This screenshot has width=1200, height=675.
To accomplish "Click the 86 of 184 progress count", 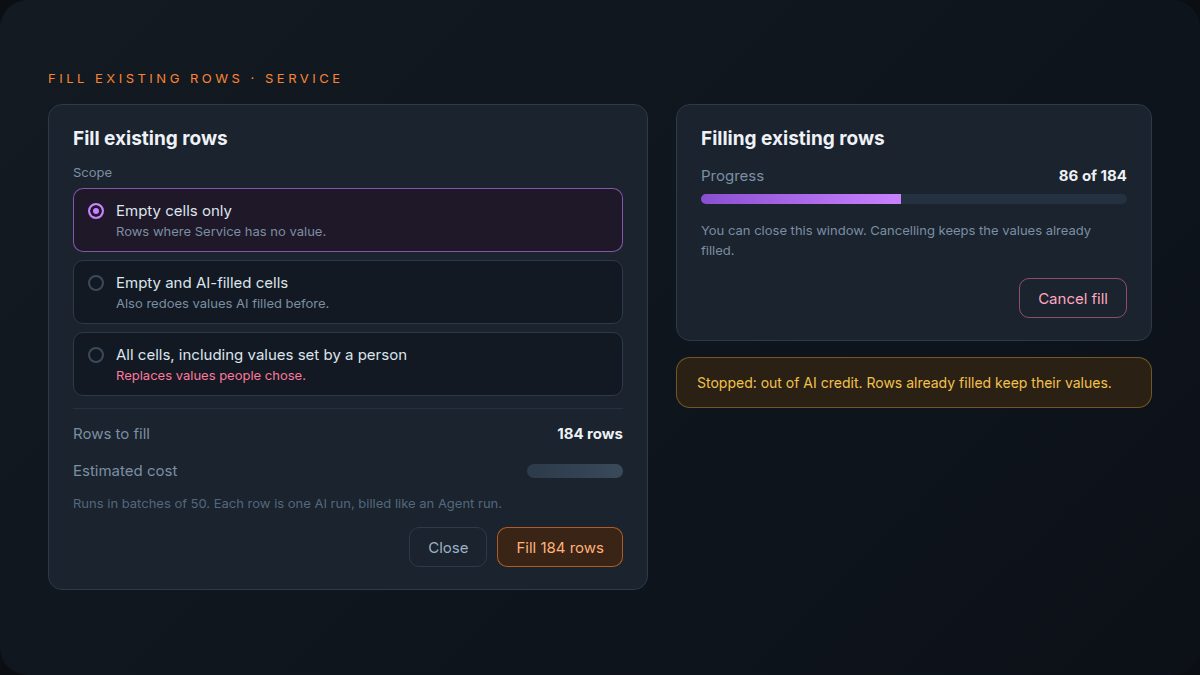I will pyautogui.click(x=1093, y=176).
